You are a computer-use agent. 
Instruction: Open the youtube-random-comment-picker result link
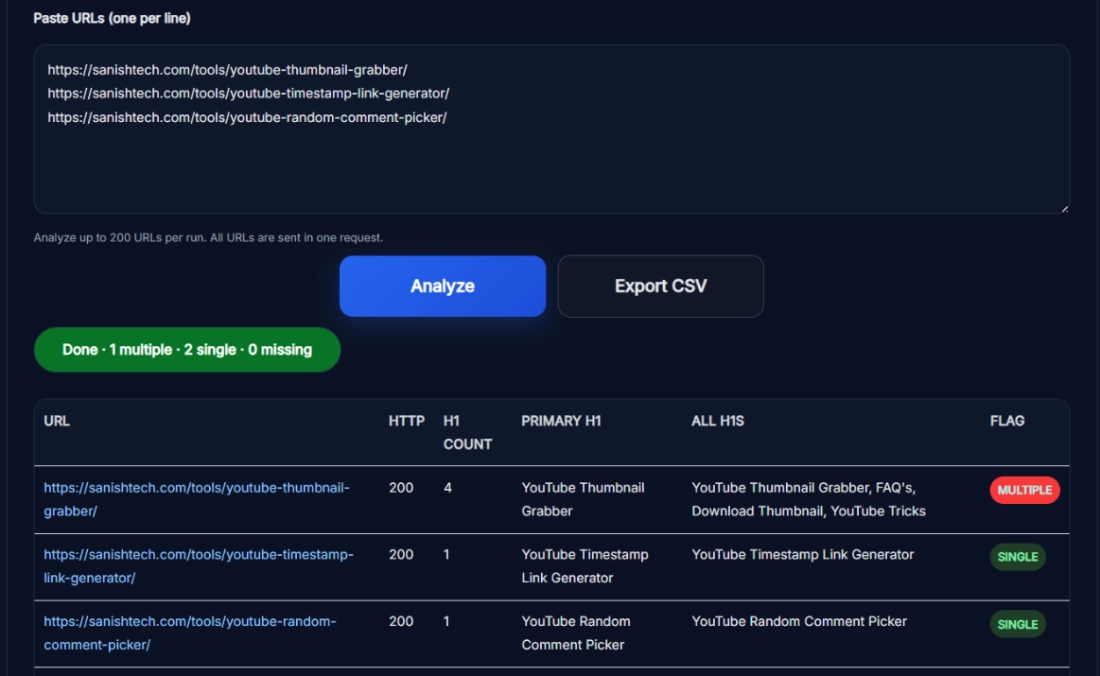click(x=190, y=633)
